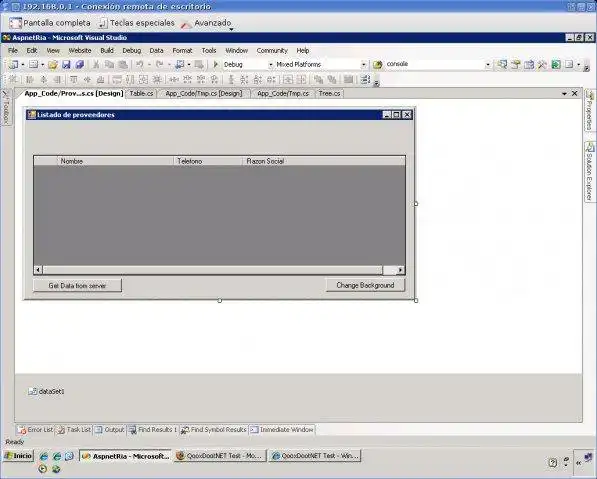Click the Navigate Backward icon
This screenshot has height=479, width=597.
[180, 65]
